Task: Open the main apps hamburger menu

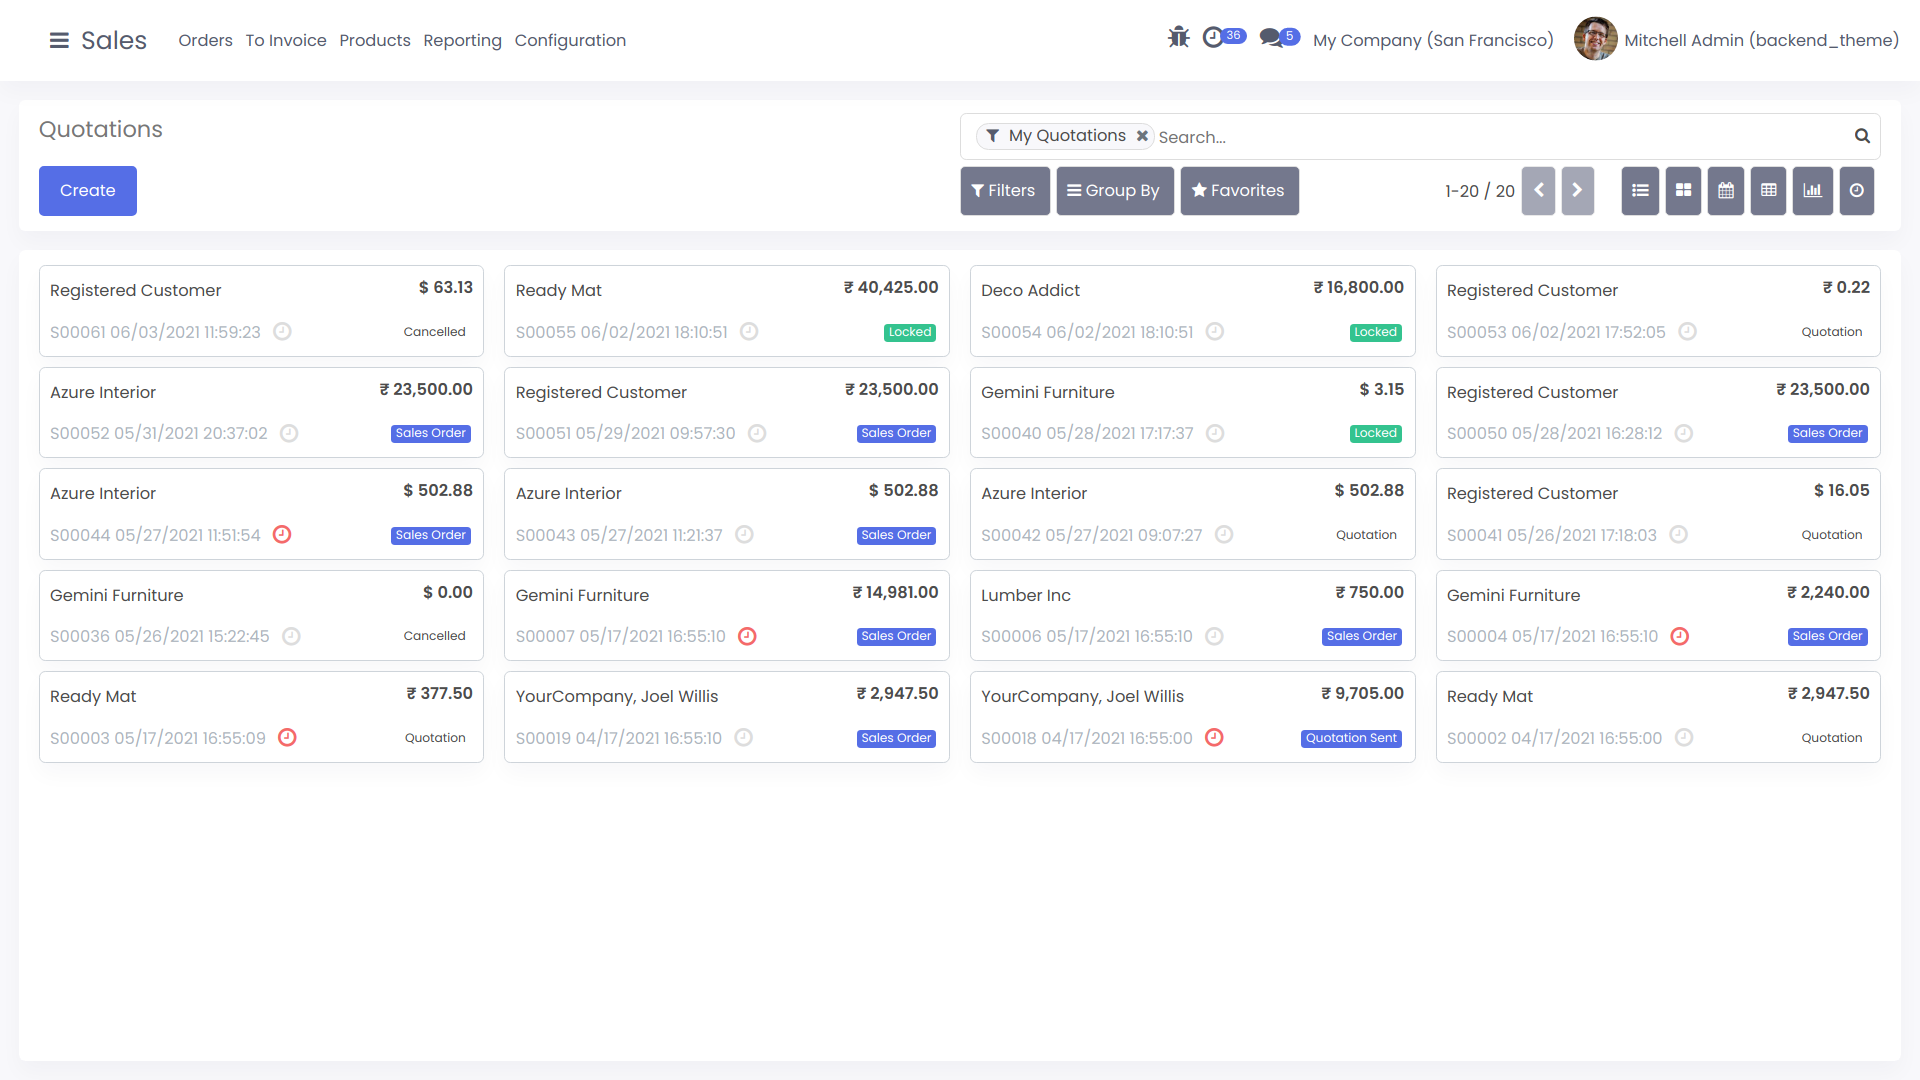Action: coord(59,40)
